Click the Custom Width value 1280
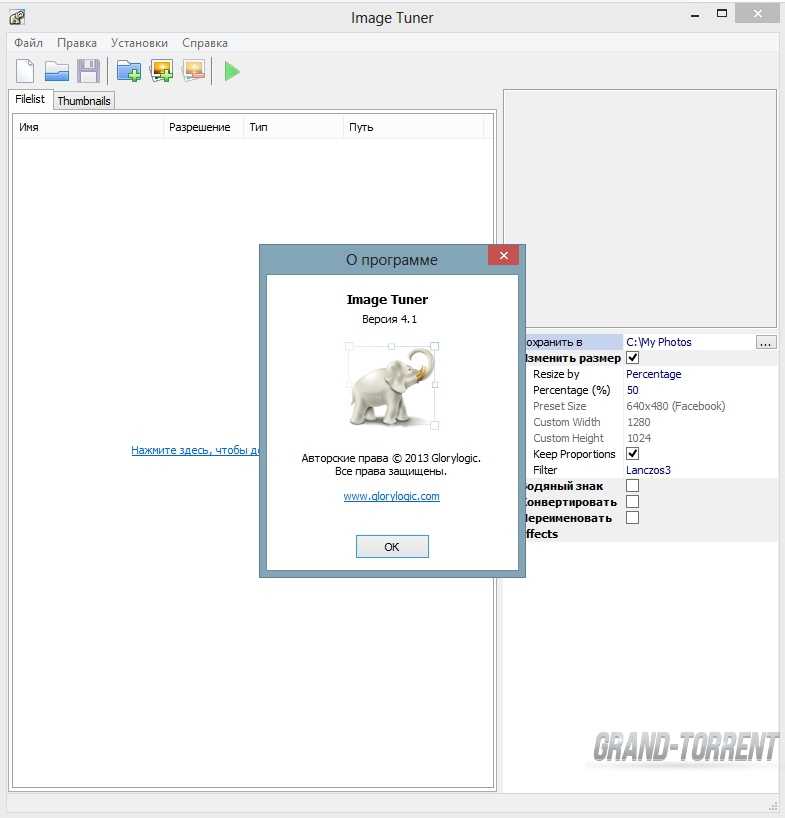Screen dimensions: 785x818 point(700,422)
